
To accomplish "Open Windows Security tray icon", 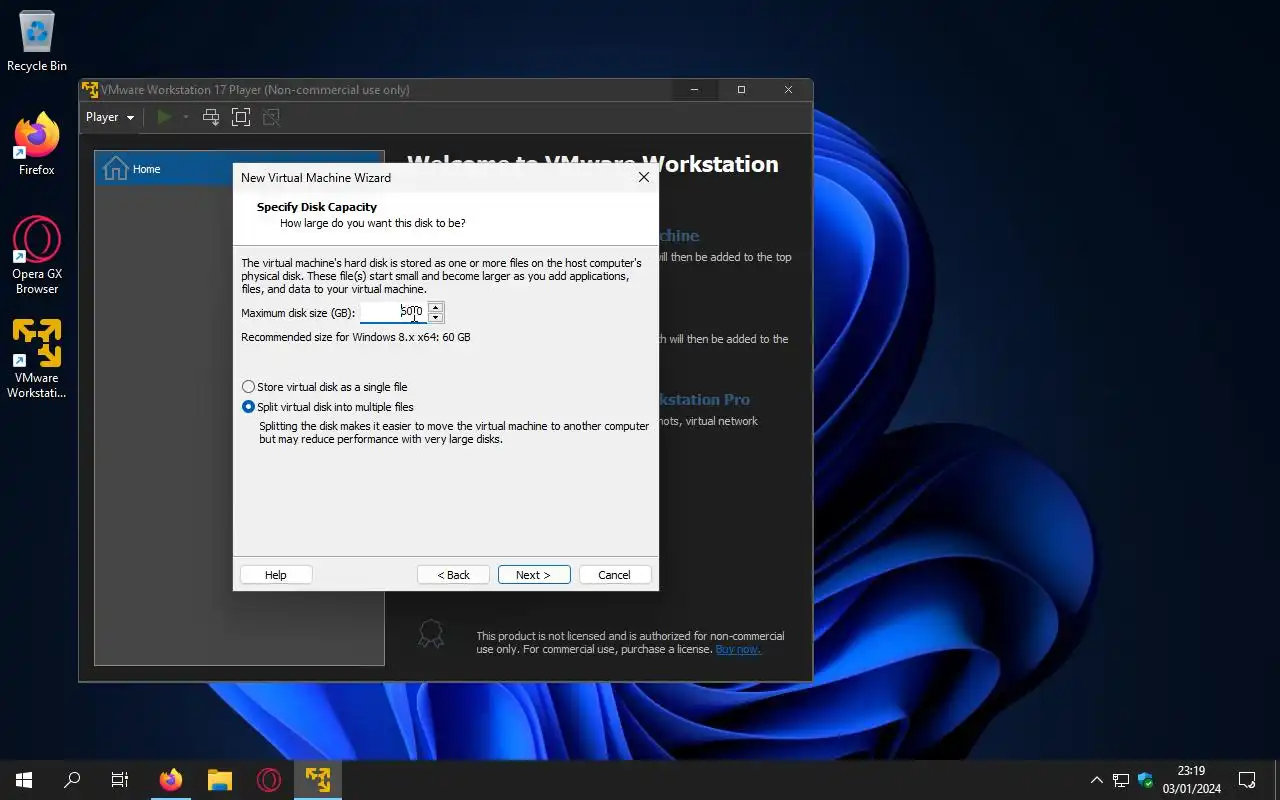I will point(1146,780).
